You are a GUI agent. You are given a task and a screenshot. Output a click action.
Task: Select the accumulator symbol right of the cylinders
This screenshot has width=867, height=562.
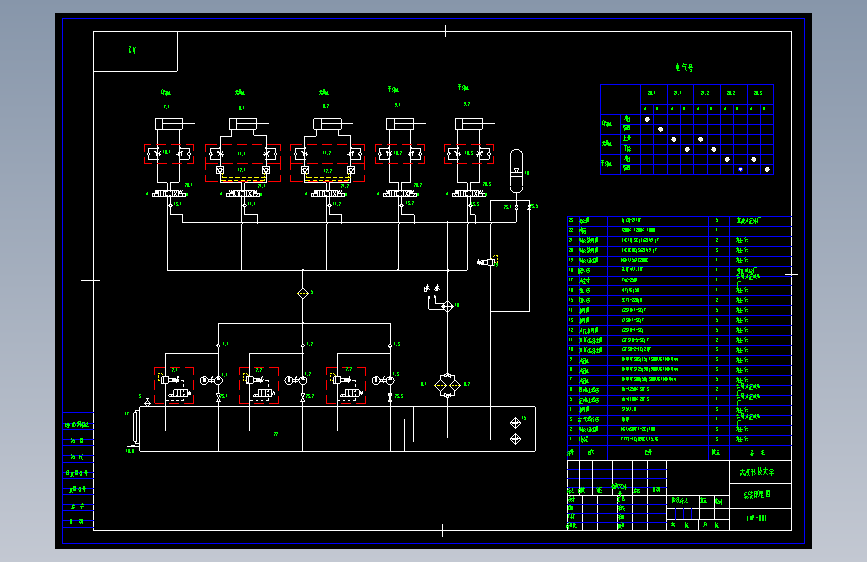pyautogui.click(x=516, y=171)
